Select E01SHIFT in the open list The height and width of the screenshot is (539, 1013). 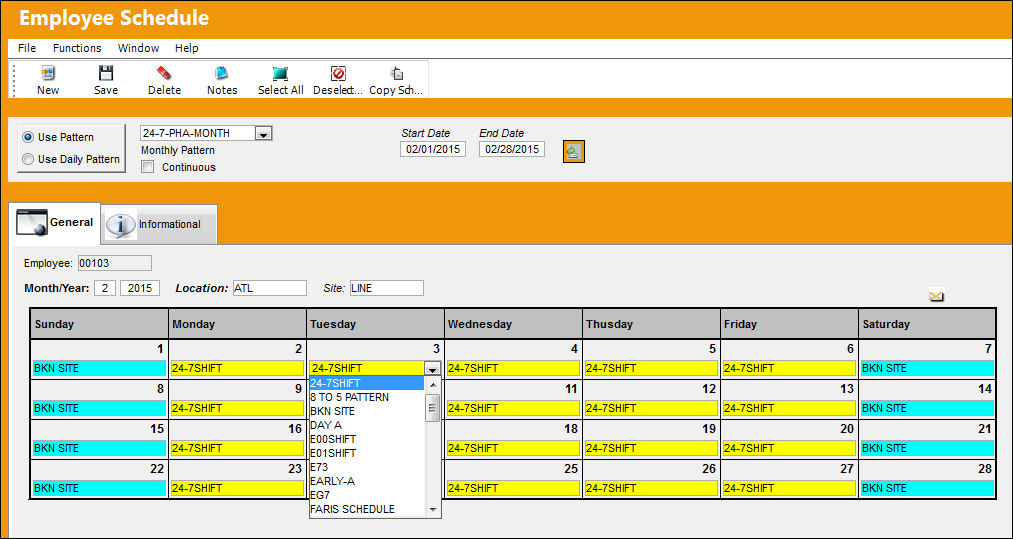pos(366,453)
